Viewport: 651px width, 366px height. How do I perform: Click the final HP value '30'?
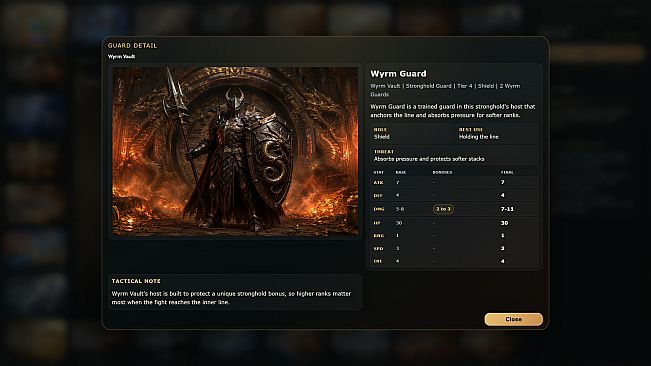click(504, 223)
